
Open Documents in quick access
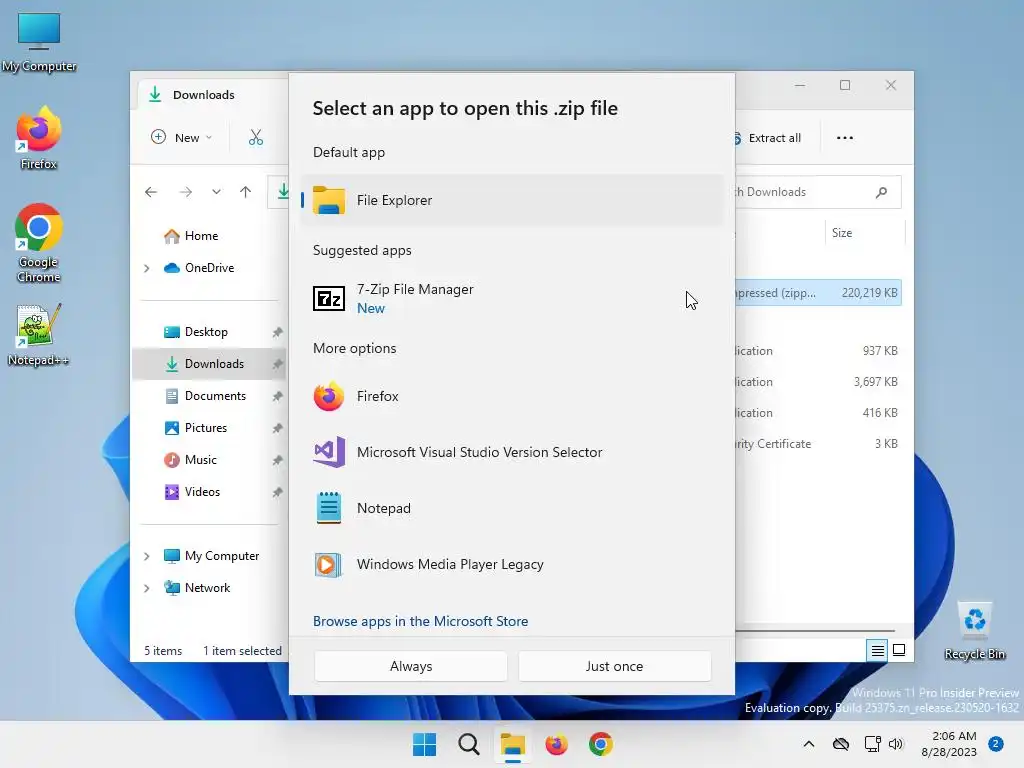205,396
